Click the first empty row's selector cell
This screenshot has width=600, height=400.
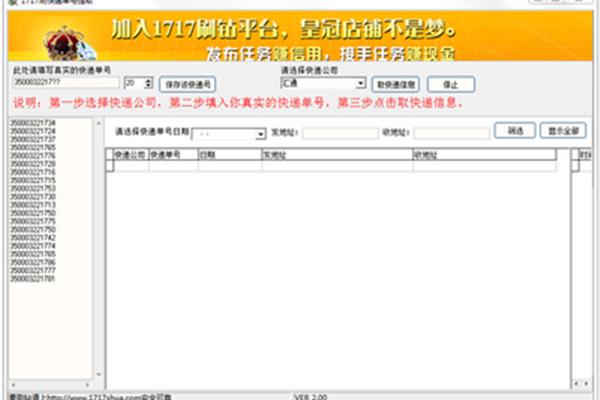coord(110,166)
